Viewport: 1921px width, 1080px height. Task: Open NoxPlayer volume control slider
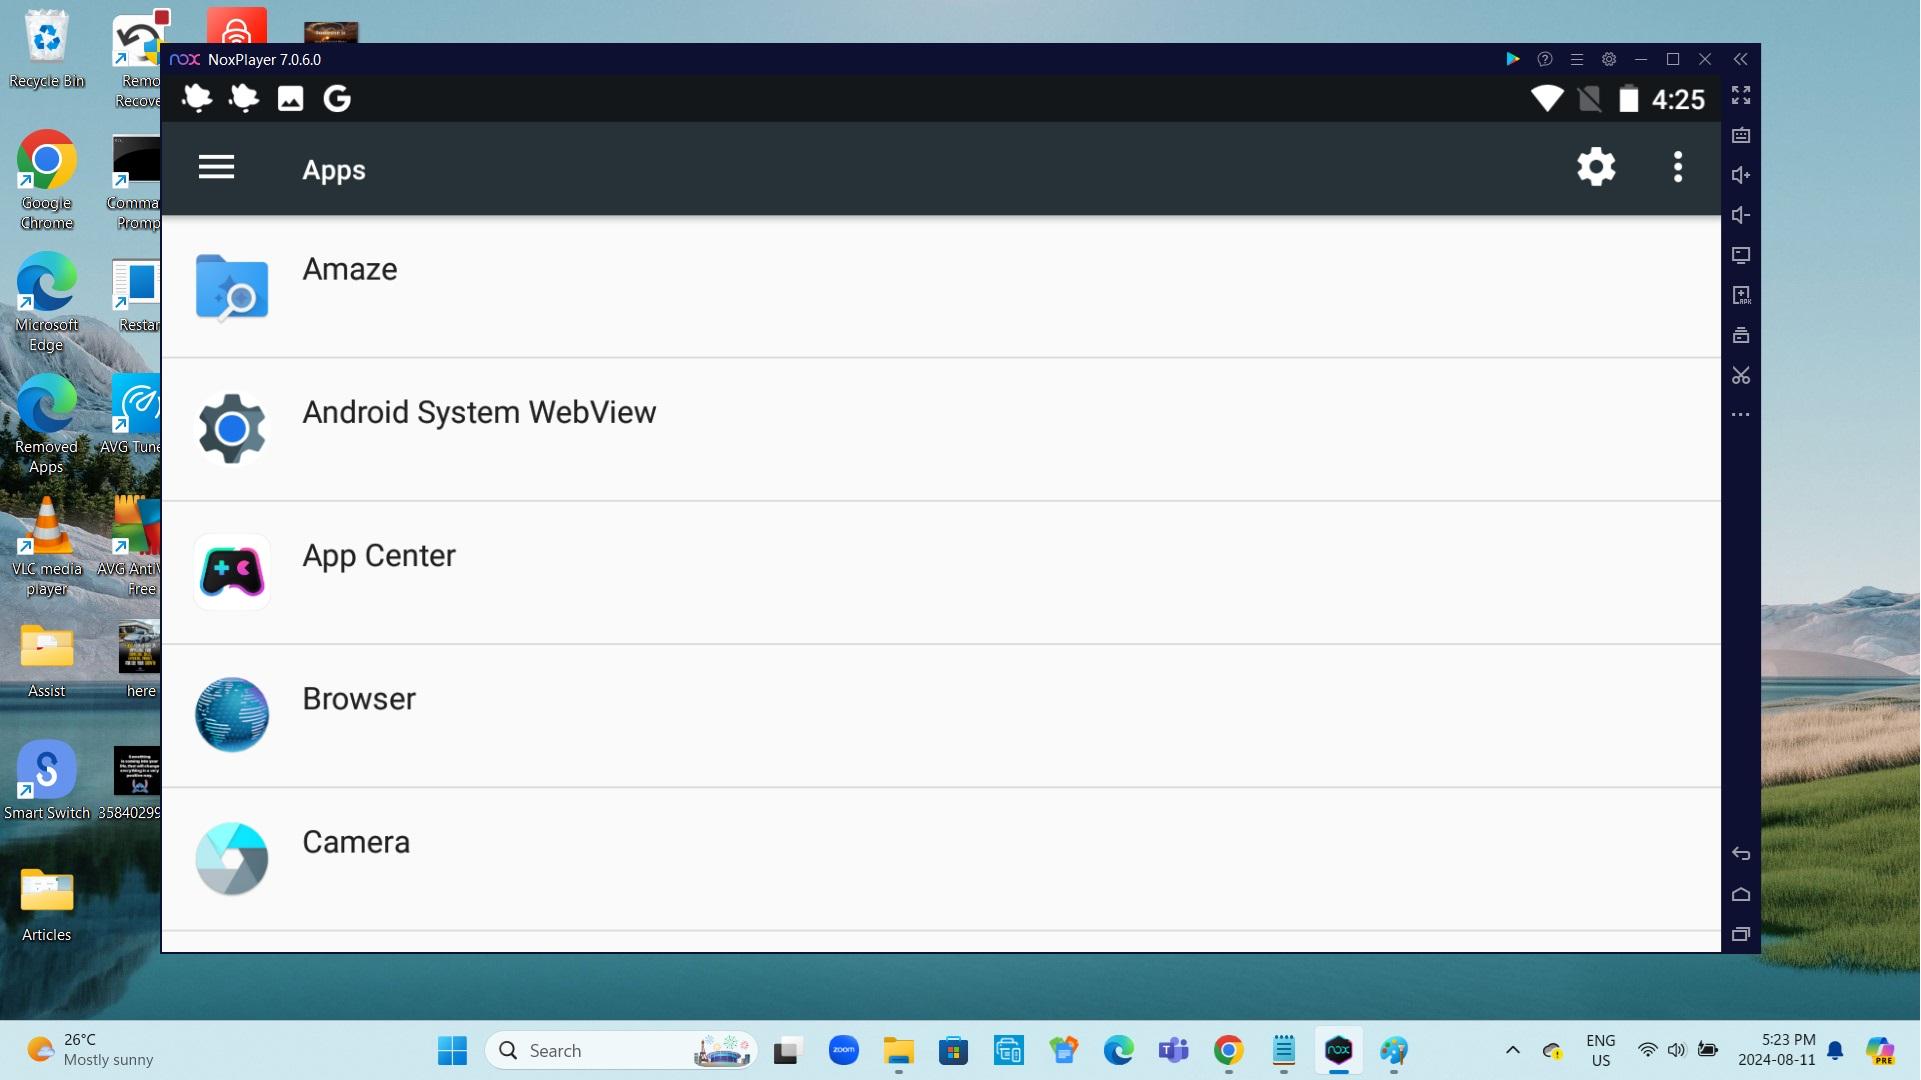tap(1740, 174)
